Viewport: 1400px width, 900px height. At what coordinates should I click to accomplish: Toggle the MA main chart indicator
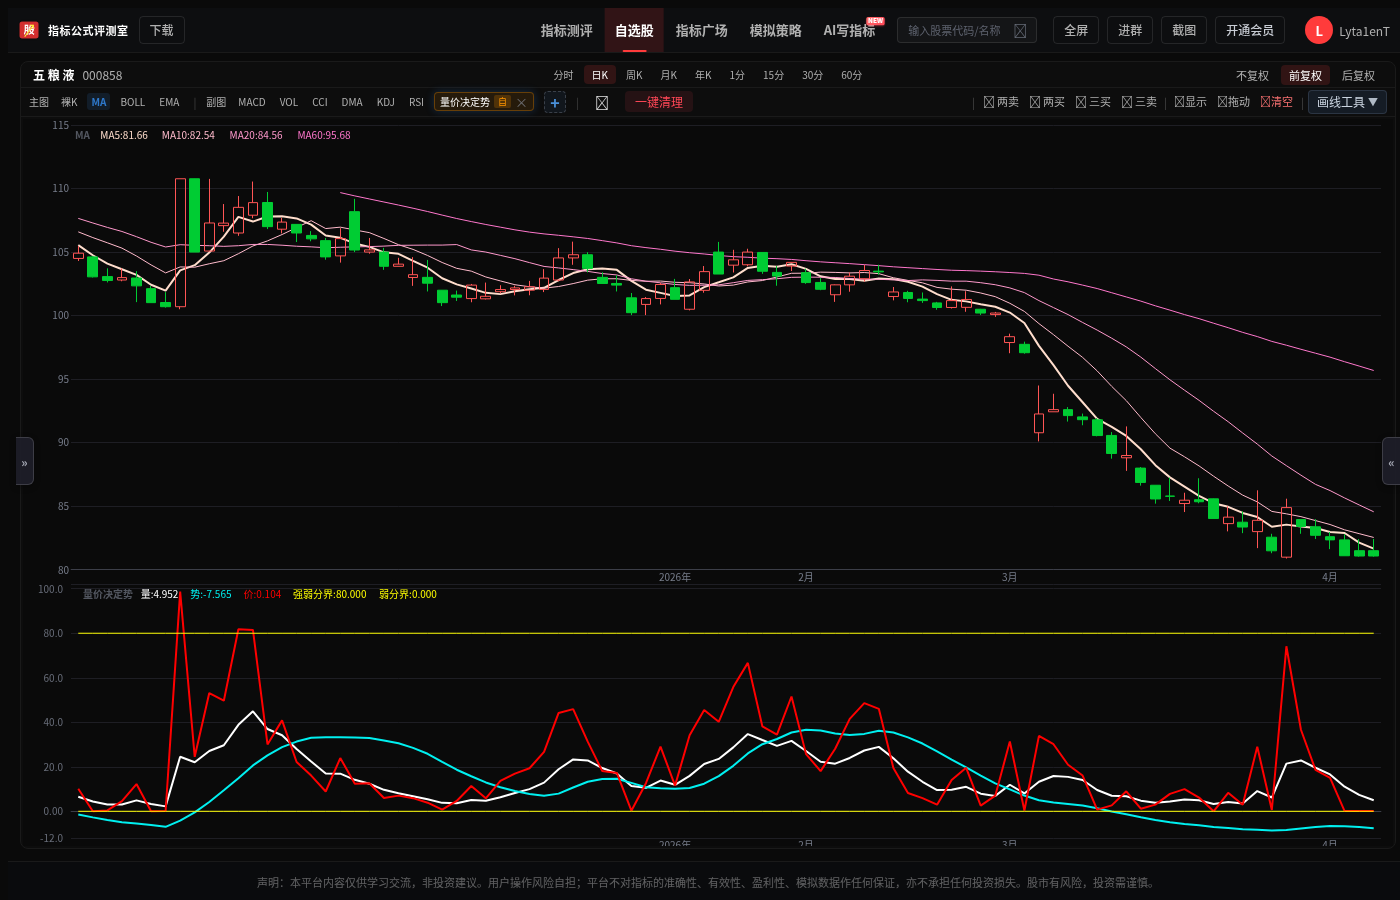pyautogui.click(x=99, y=102)
